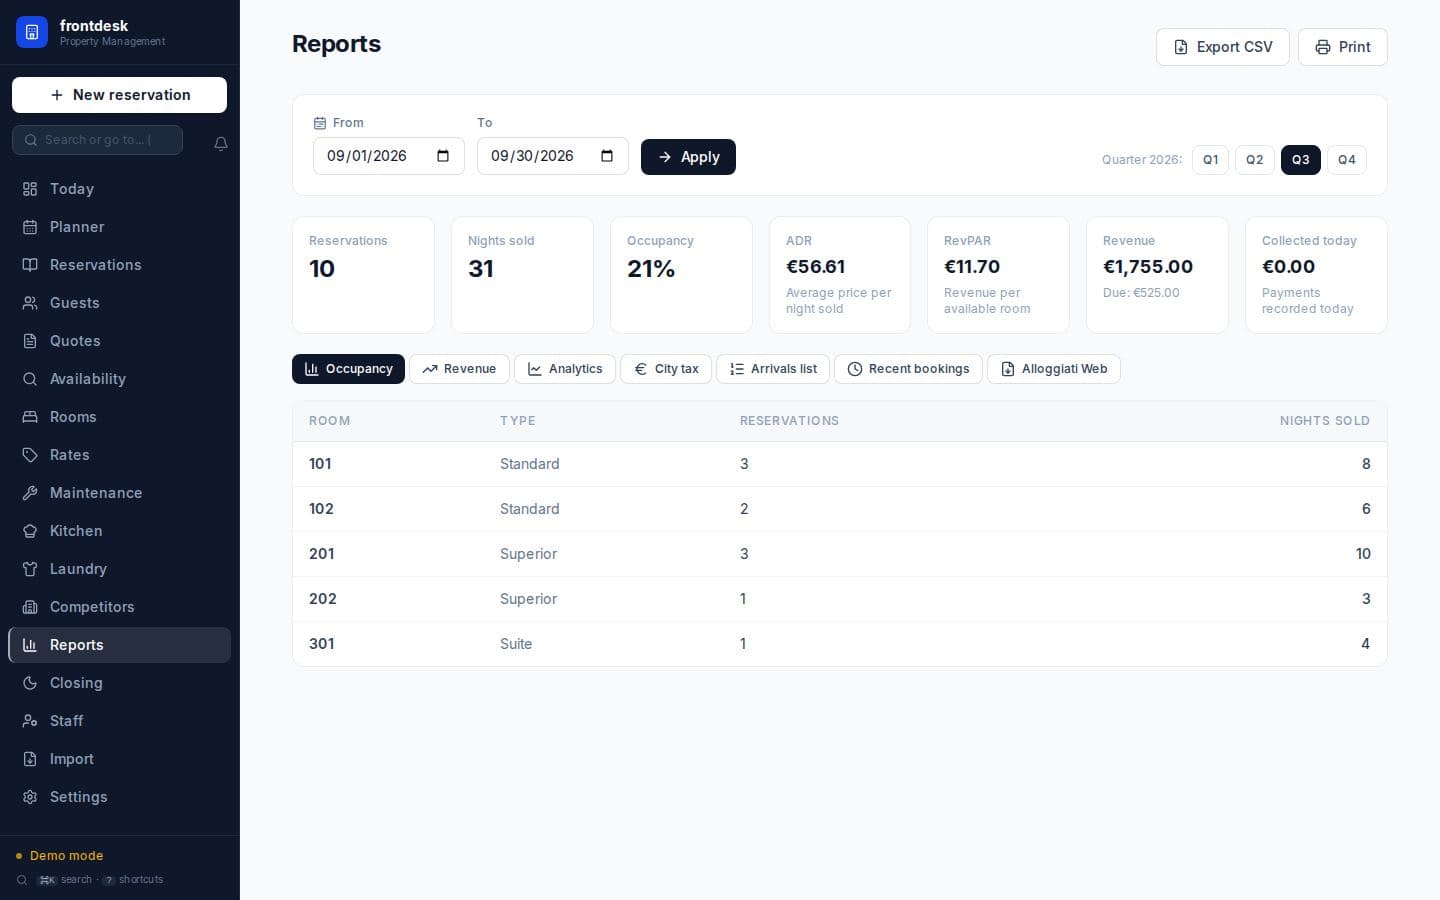Select quarter Q3 filter

(1300, 160)
